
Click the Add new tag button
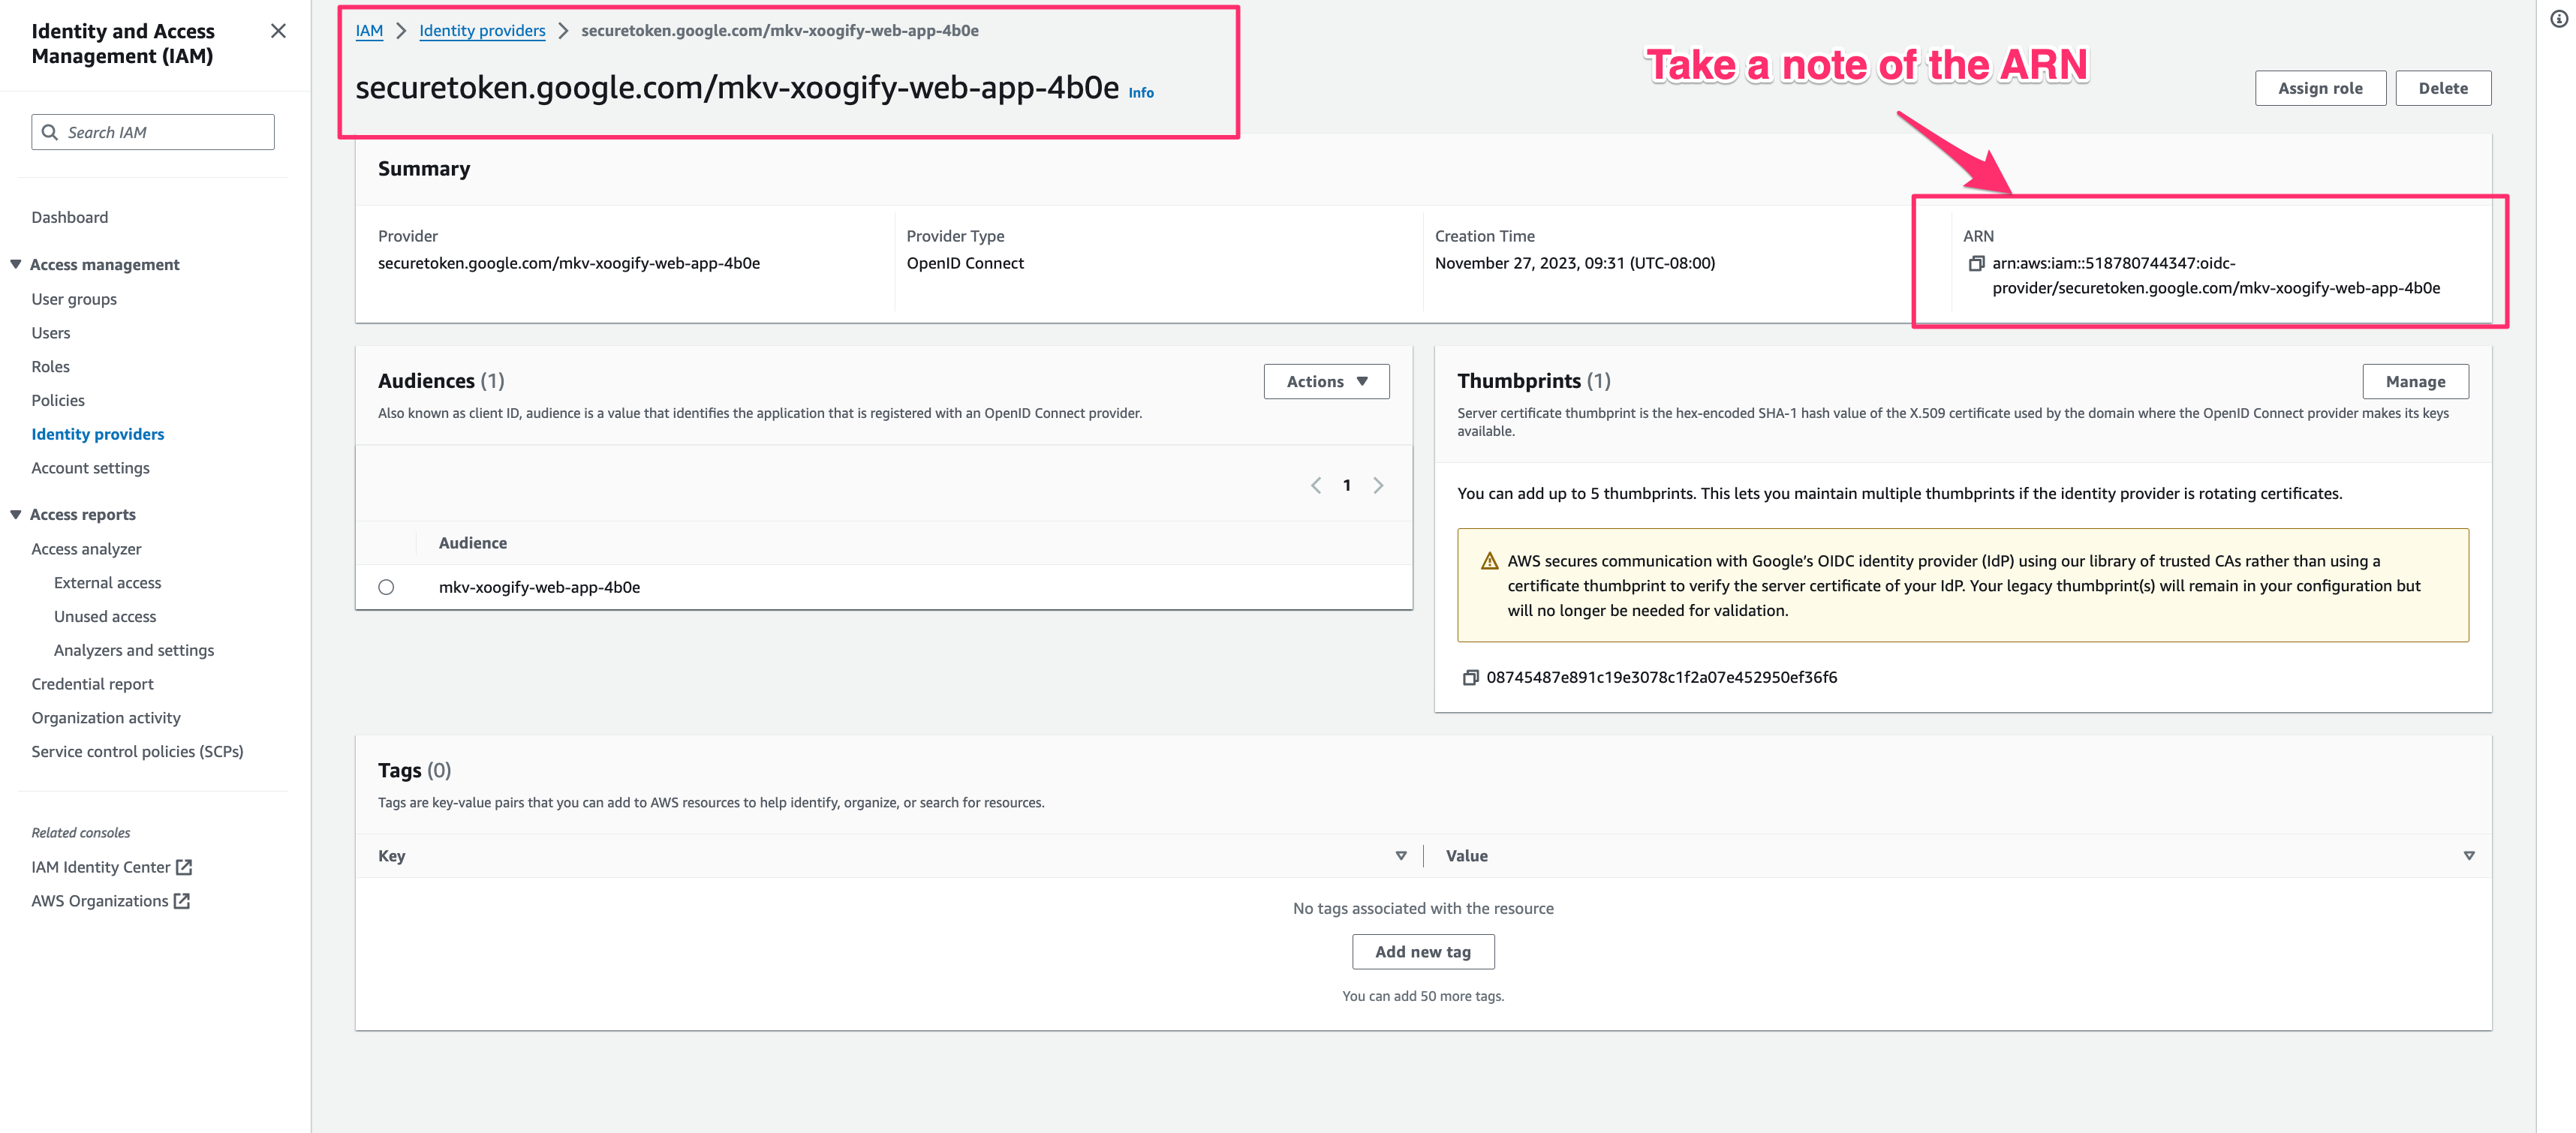(x=1422, y=952)
